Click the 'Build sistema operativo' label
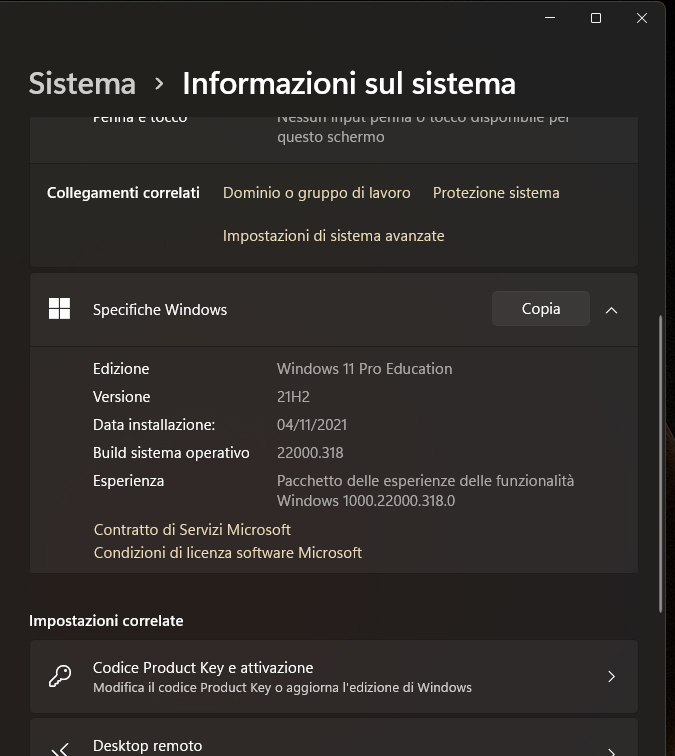The image size is (675, 756). [x=171, y=453]
